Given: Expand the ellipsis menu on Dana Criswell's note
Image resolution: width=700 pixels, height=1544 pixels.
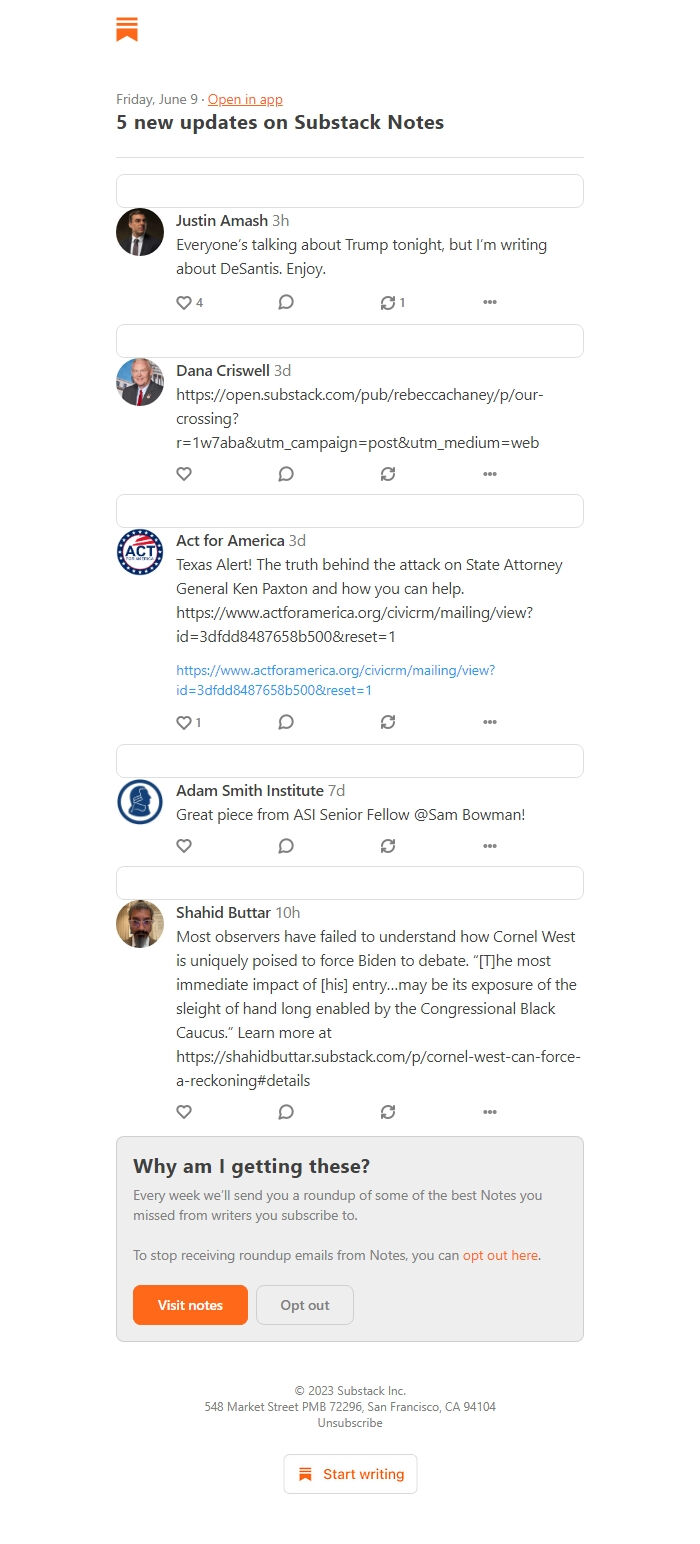Looking at the screenshot, I should point(490,473).
